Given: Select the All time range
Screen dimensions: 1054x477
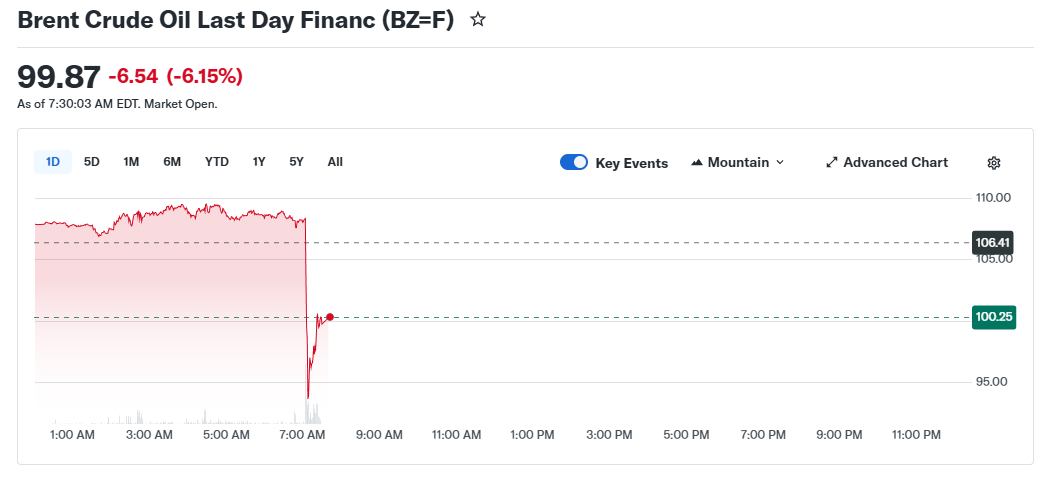Looking at the screenshot, I should coord(335,162).
